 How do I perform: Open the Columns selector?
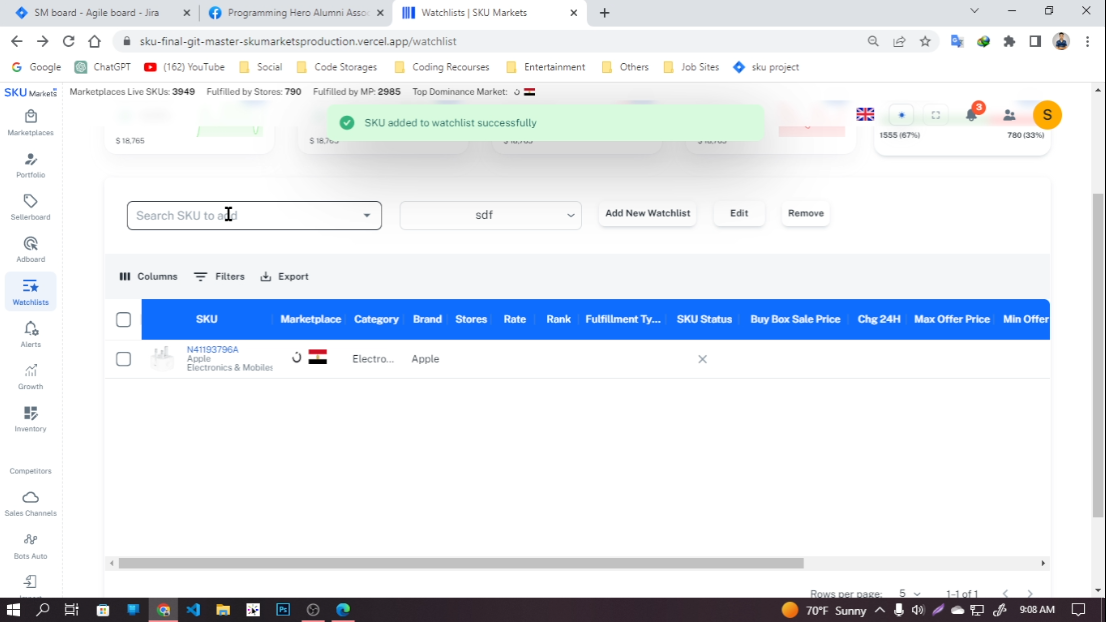(x=148, y=276)
